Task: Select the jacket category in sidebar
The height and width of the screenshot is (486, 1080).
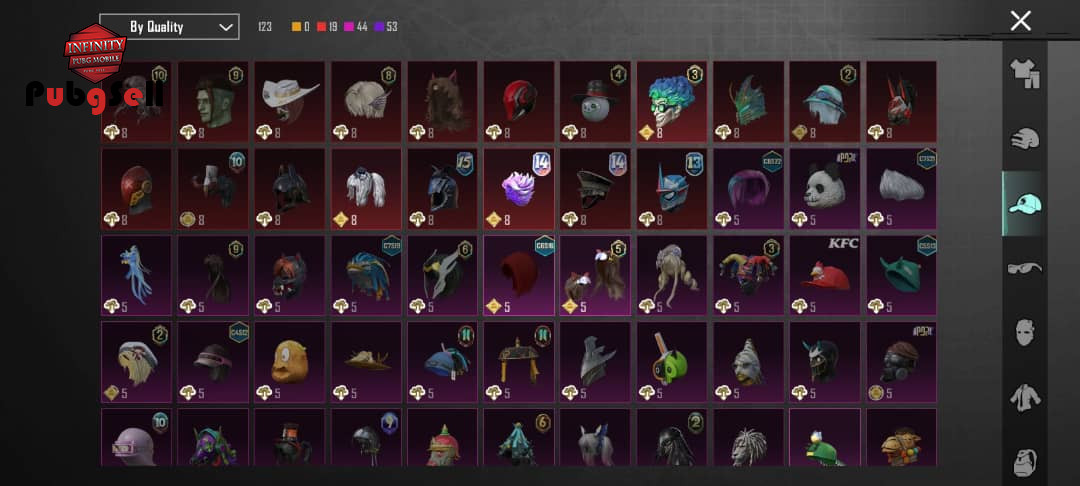Action: [1024, 397]
